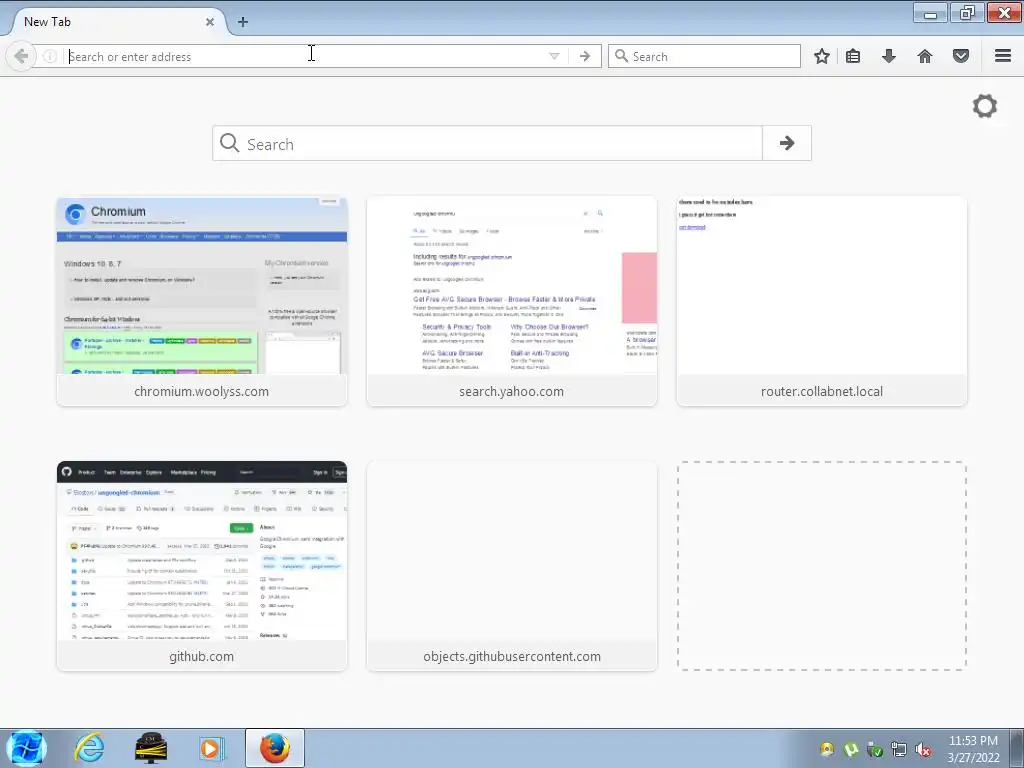
Task: Click the magnifier in toolbar Search box
Action: (622, 56)
